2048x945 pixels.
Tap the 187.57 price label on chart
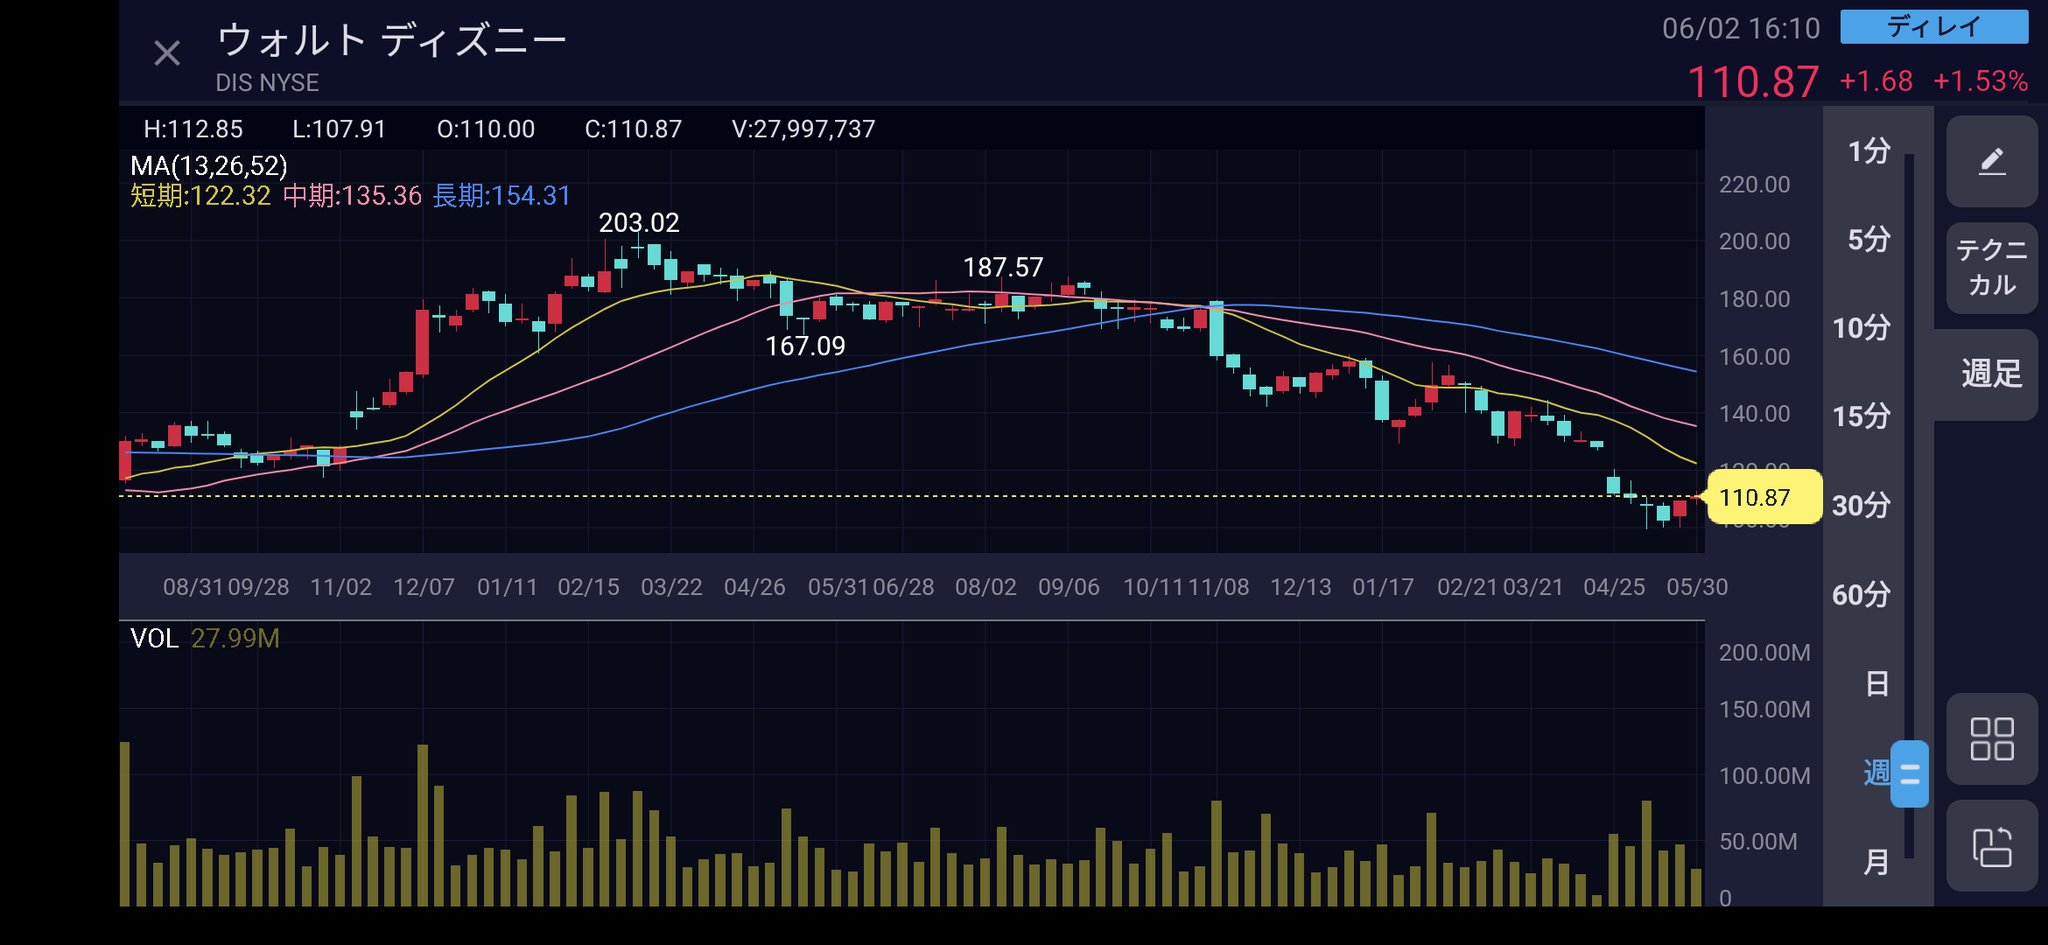pos(1003,267)
